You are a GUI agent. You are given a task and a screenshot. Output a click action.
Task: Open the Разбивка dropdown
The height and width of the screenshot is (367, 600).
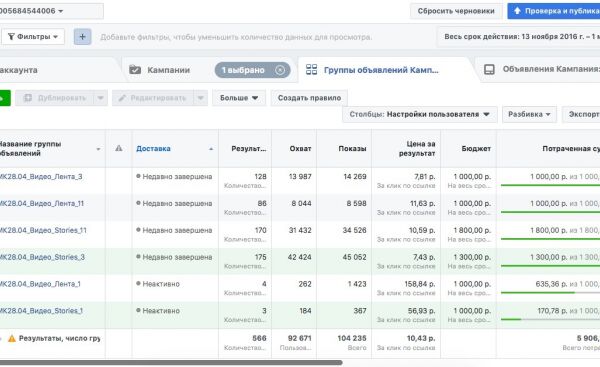tap(529, 114)
